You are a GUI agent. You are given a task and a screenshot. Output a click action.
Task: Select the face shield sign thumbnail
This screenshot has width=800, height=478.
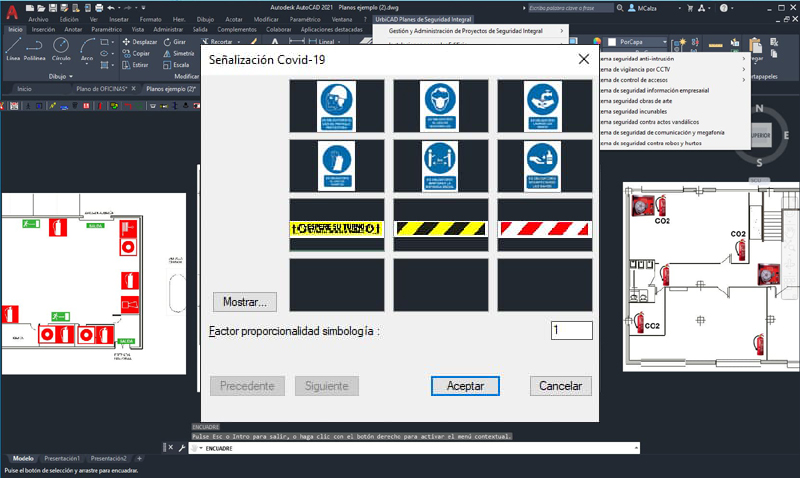[337, 106]
